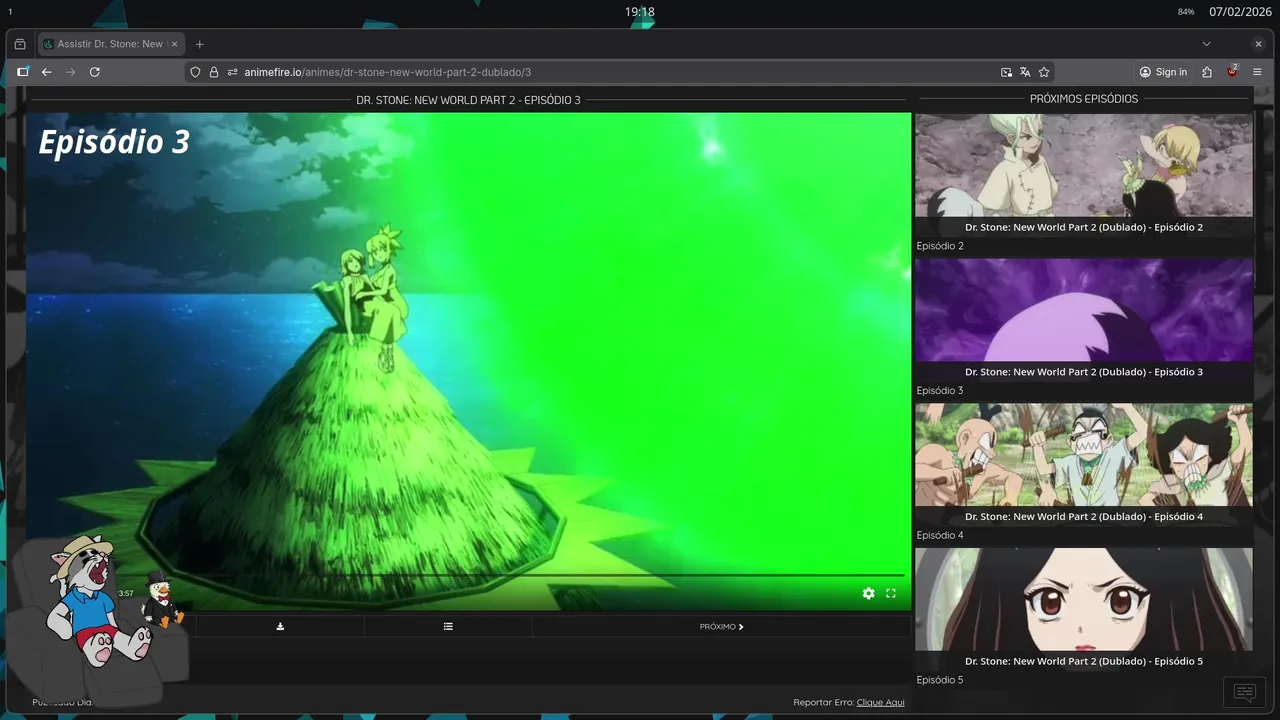Image resolution: width=1280 pixels, height=720 pixels.
Task: Click 'PRÓXIMOS EPISÓDIOS' heading
Action: 1084,99
